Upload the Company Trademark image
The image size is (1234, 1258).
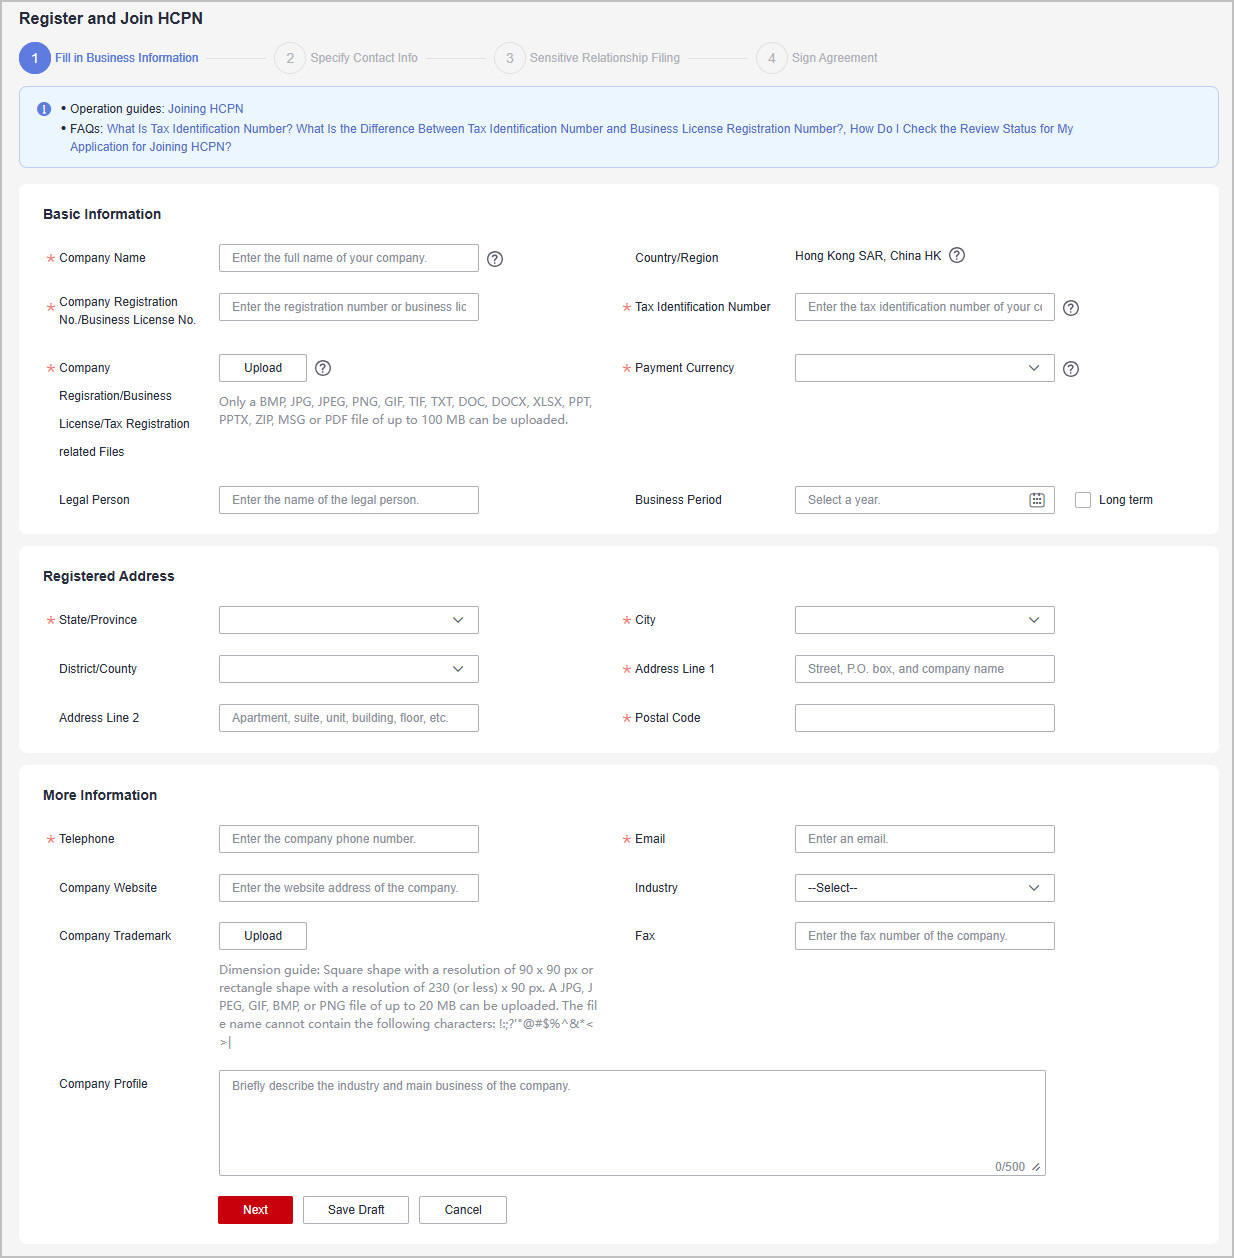[263, 936]
